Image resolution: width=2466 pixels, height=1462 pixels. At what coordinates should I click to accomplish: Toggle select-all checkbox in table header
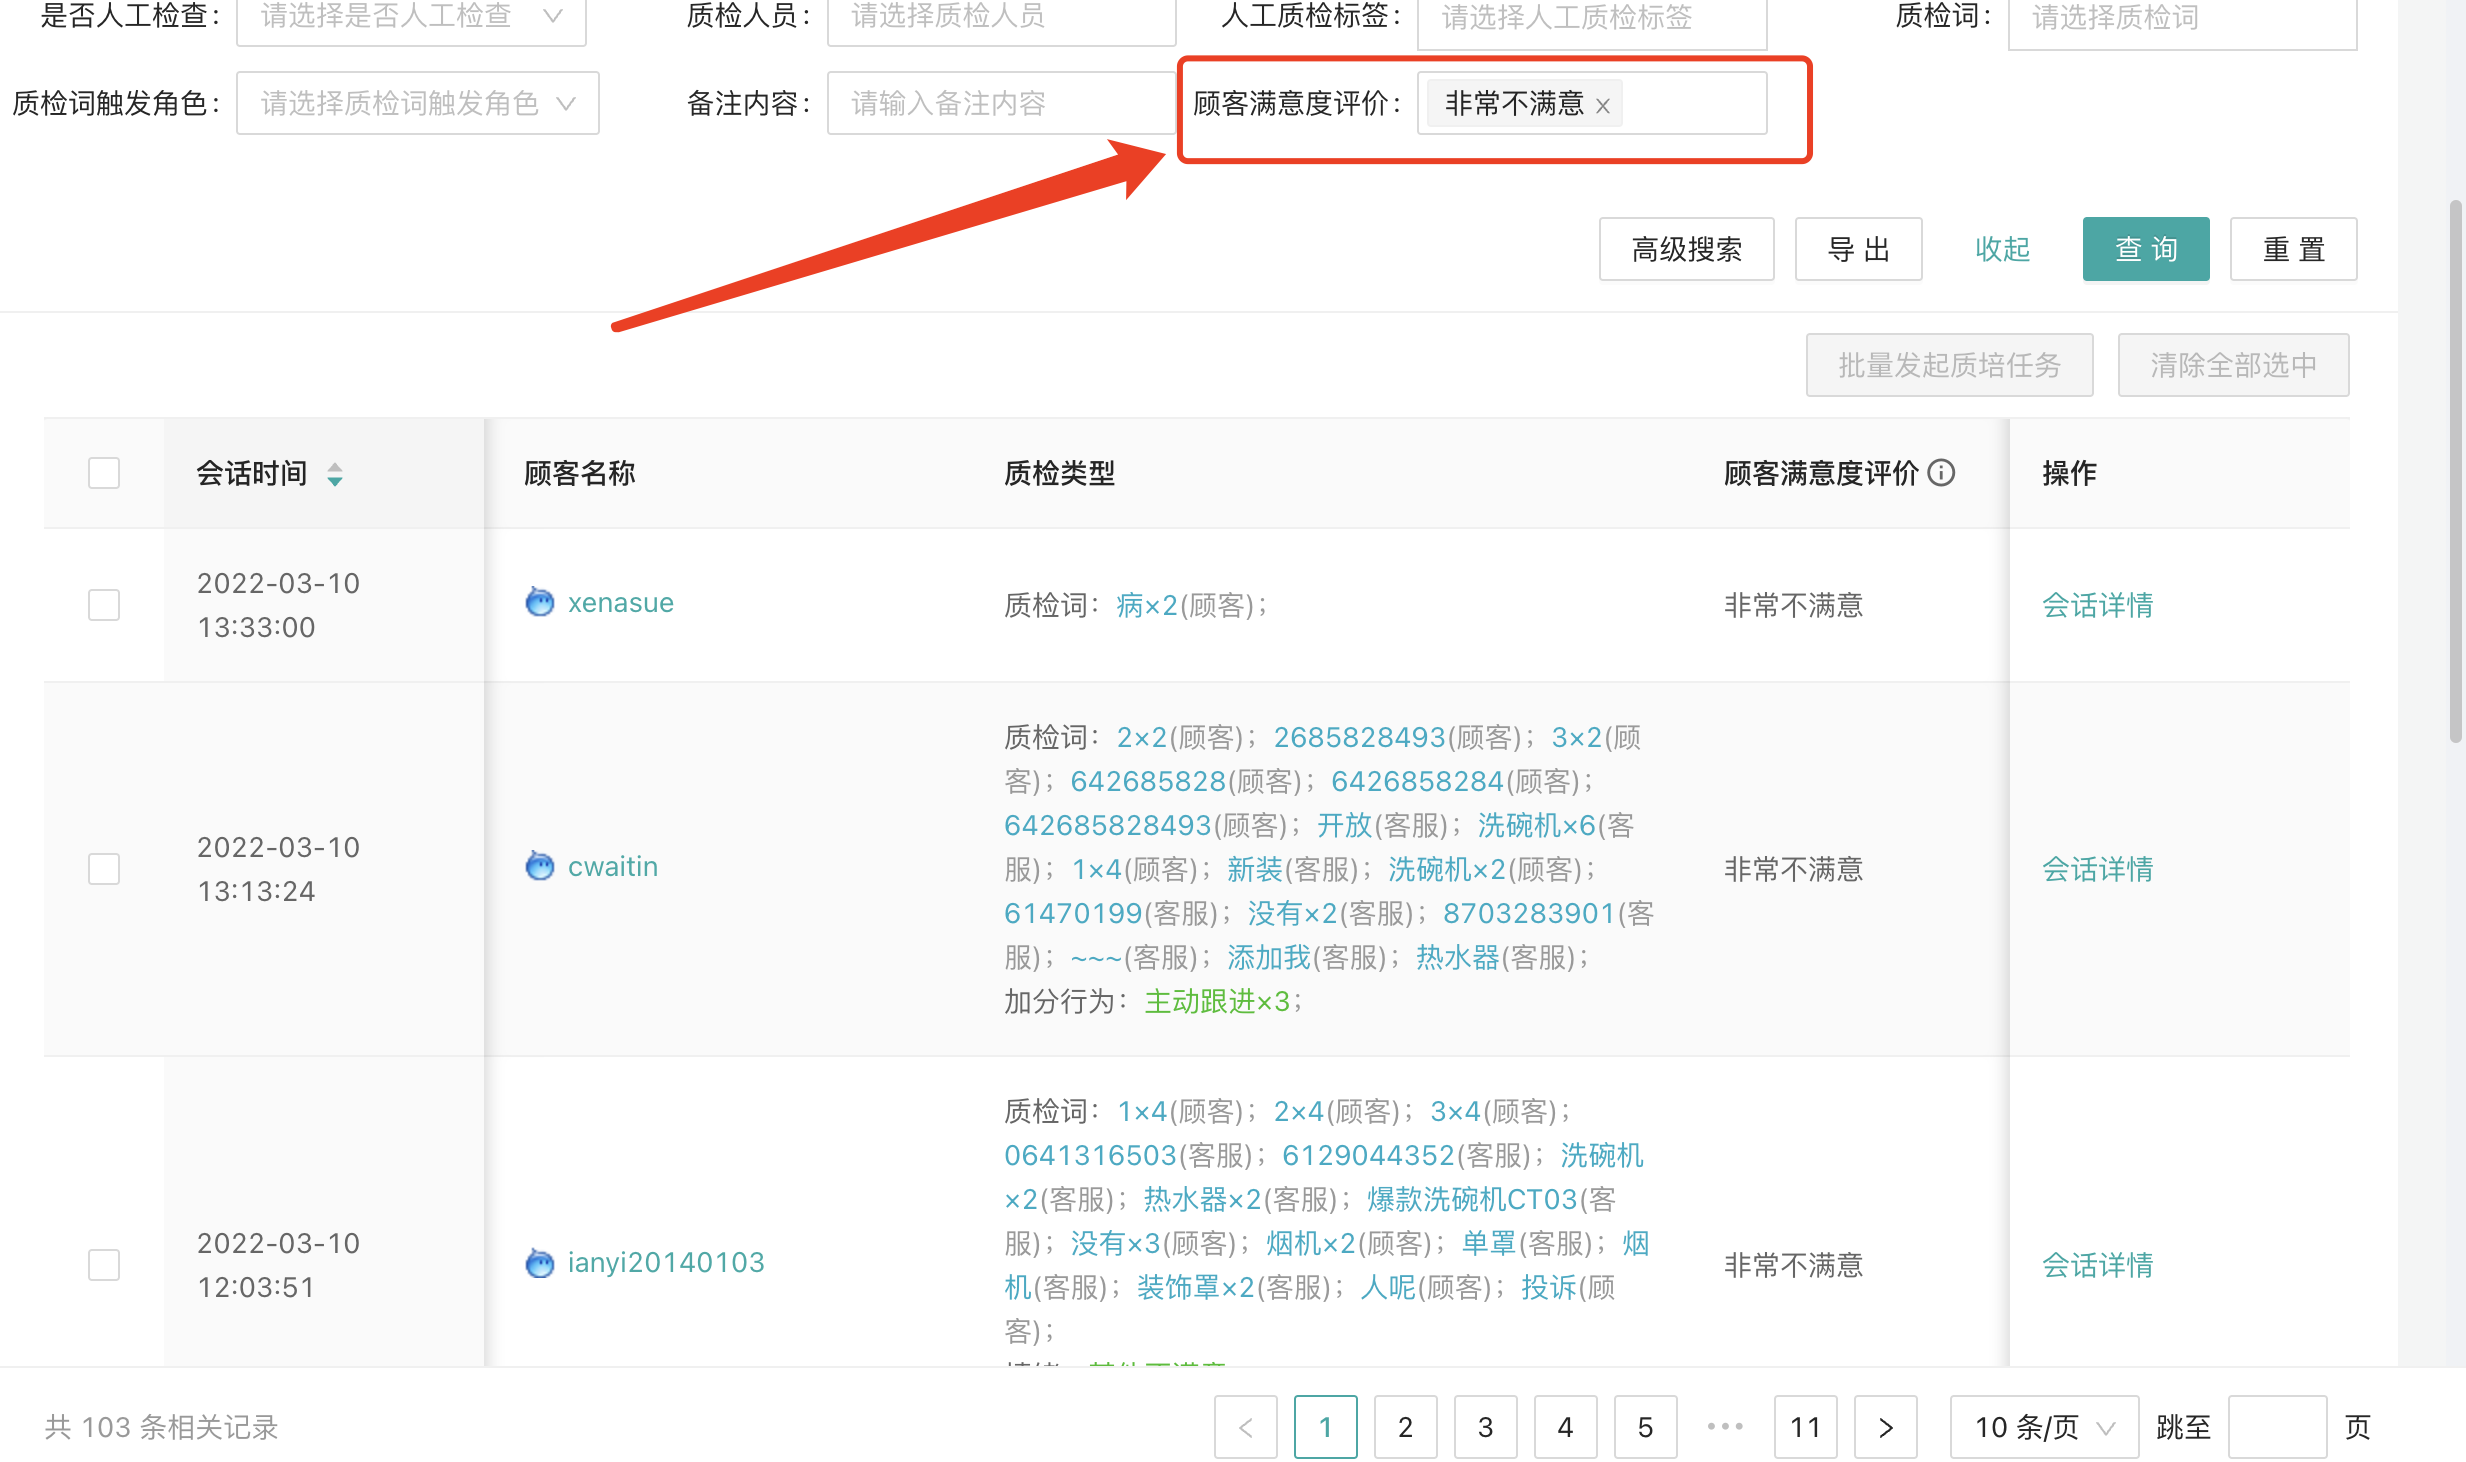click(104, 473)
